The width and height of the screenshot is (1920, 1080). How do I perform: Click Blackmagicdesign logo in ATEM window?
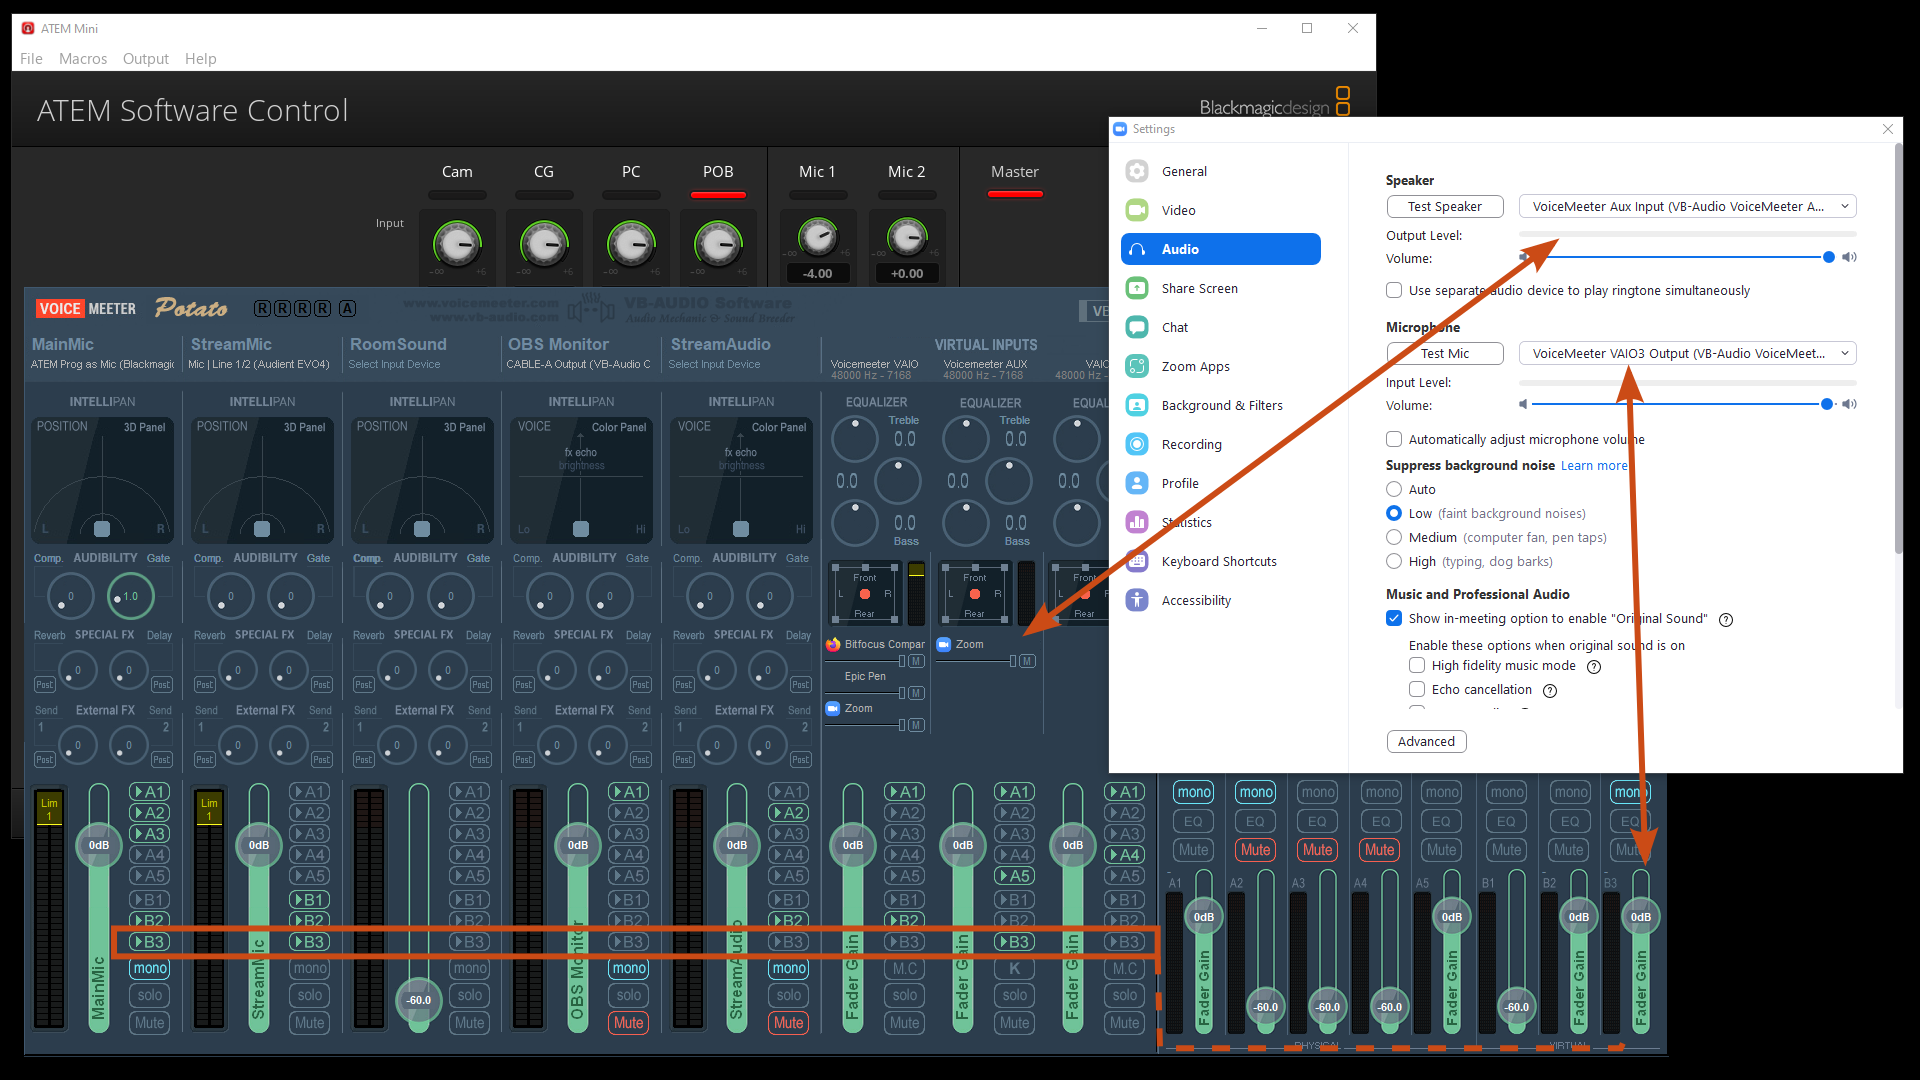click(x=1274, y=103)
